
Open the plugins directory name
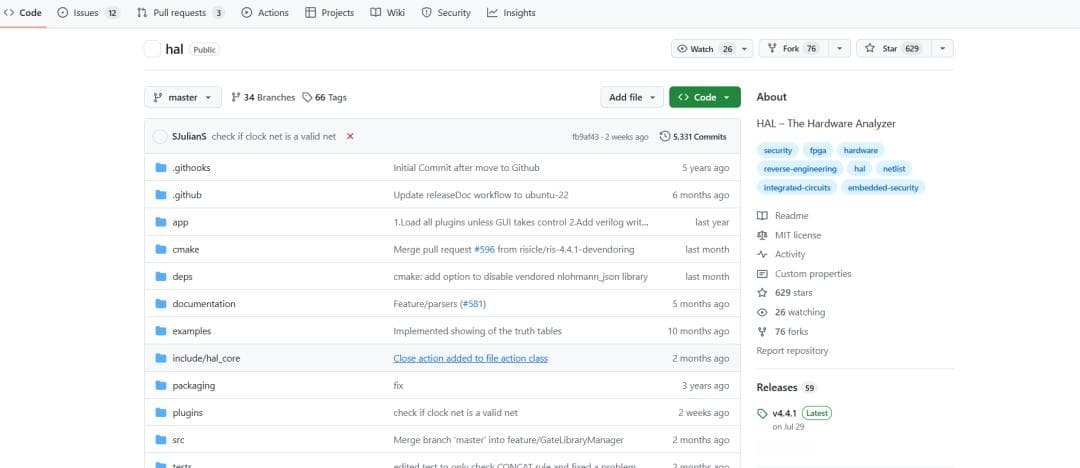pyautogui.click(x=187, y=413)
